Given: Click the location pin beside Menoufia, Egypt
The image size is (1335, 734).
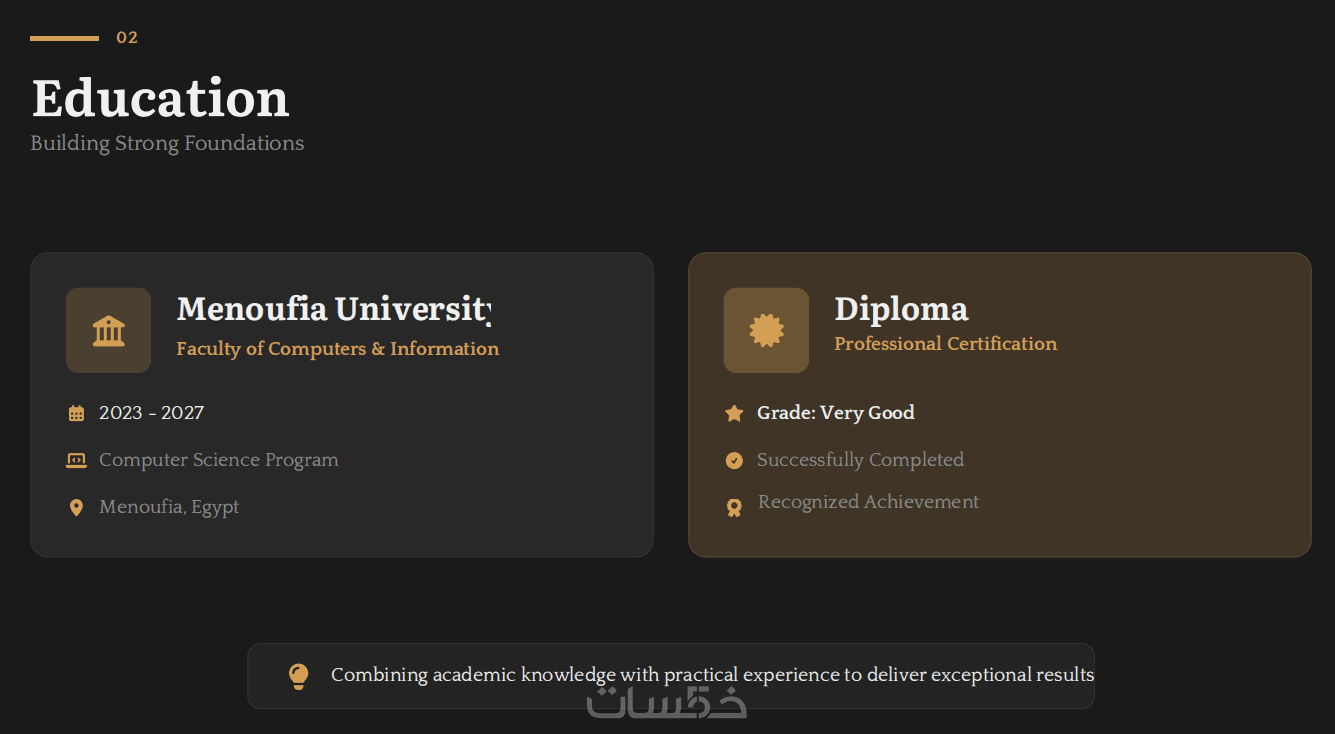Looking at the screenshot, I should [x=76, y=508].
